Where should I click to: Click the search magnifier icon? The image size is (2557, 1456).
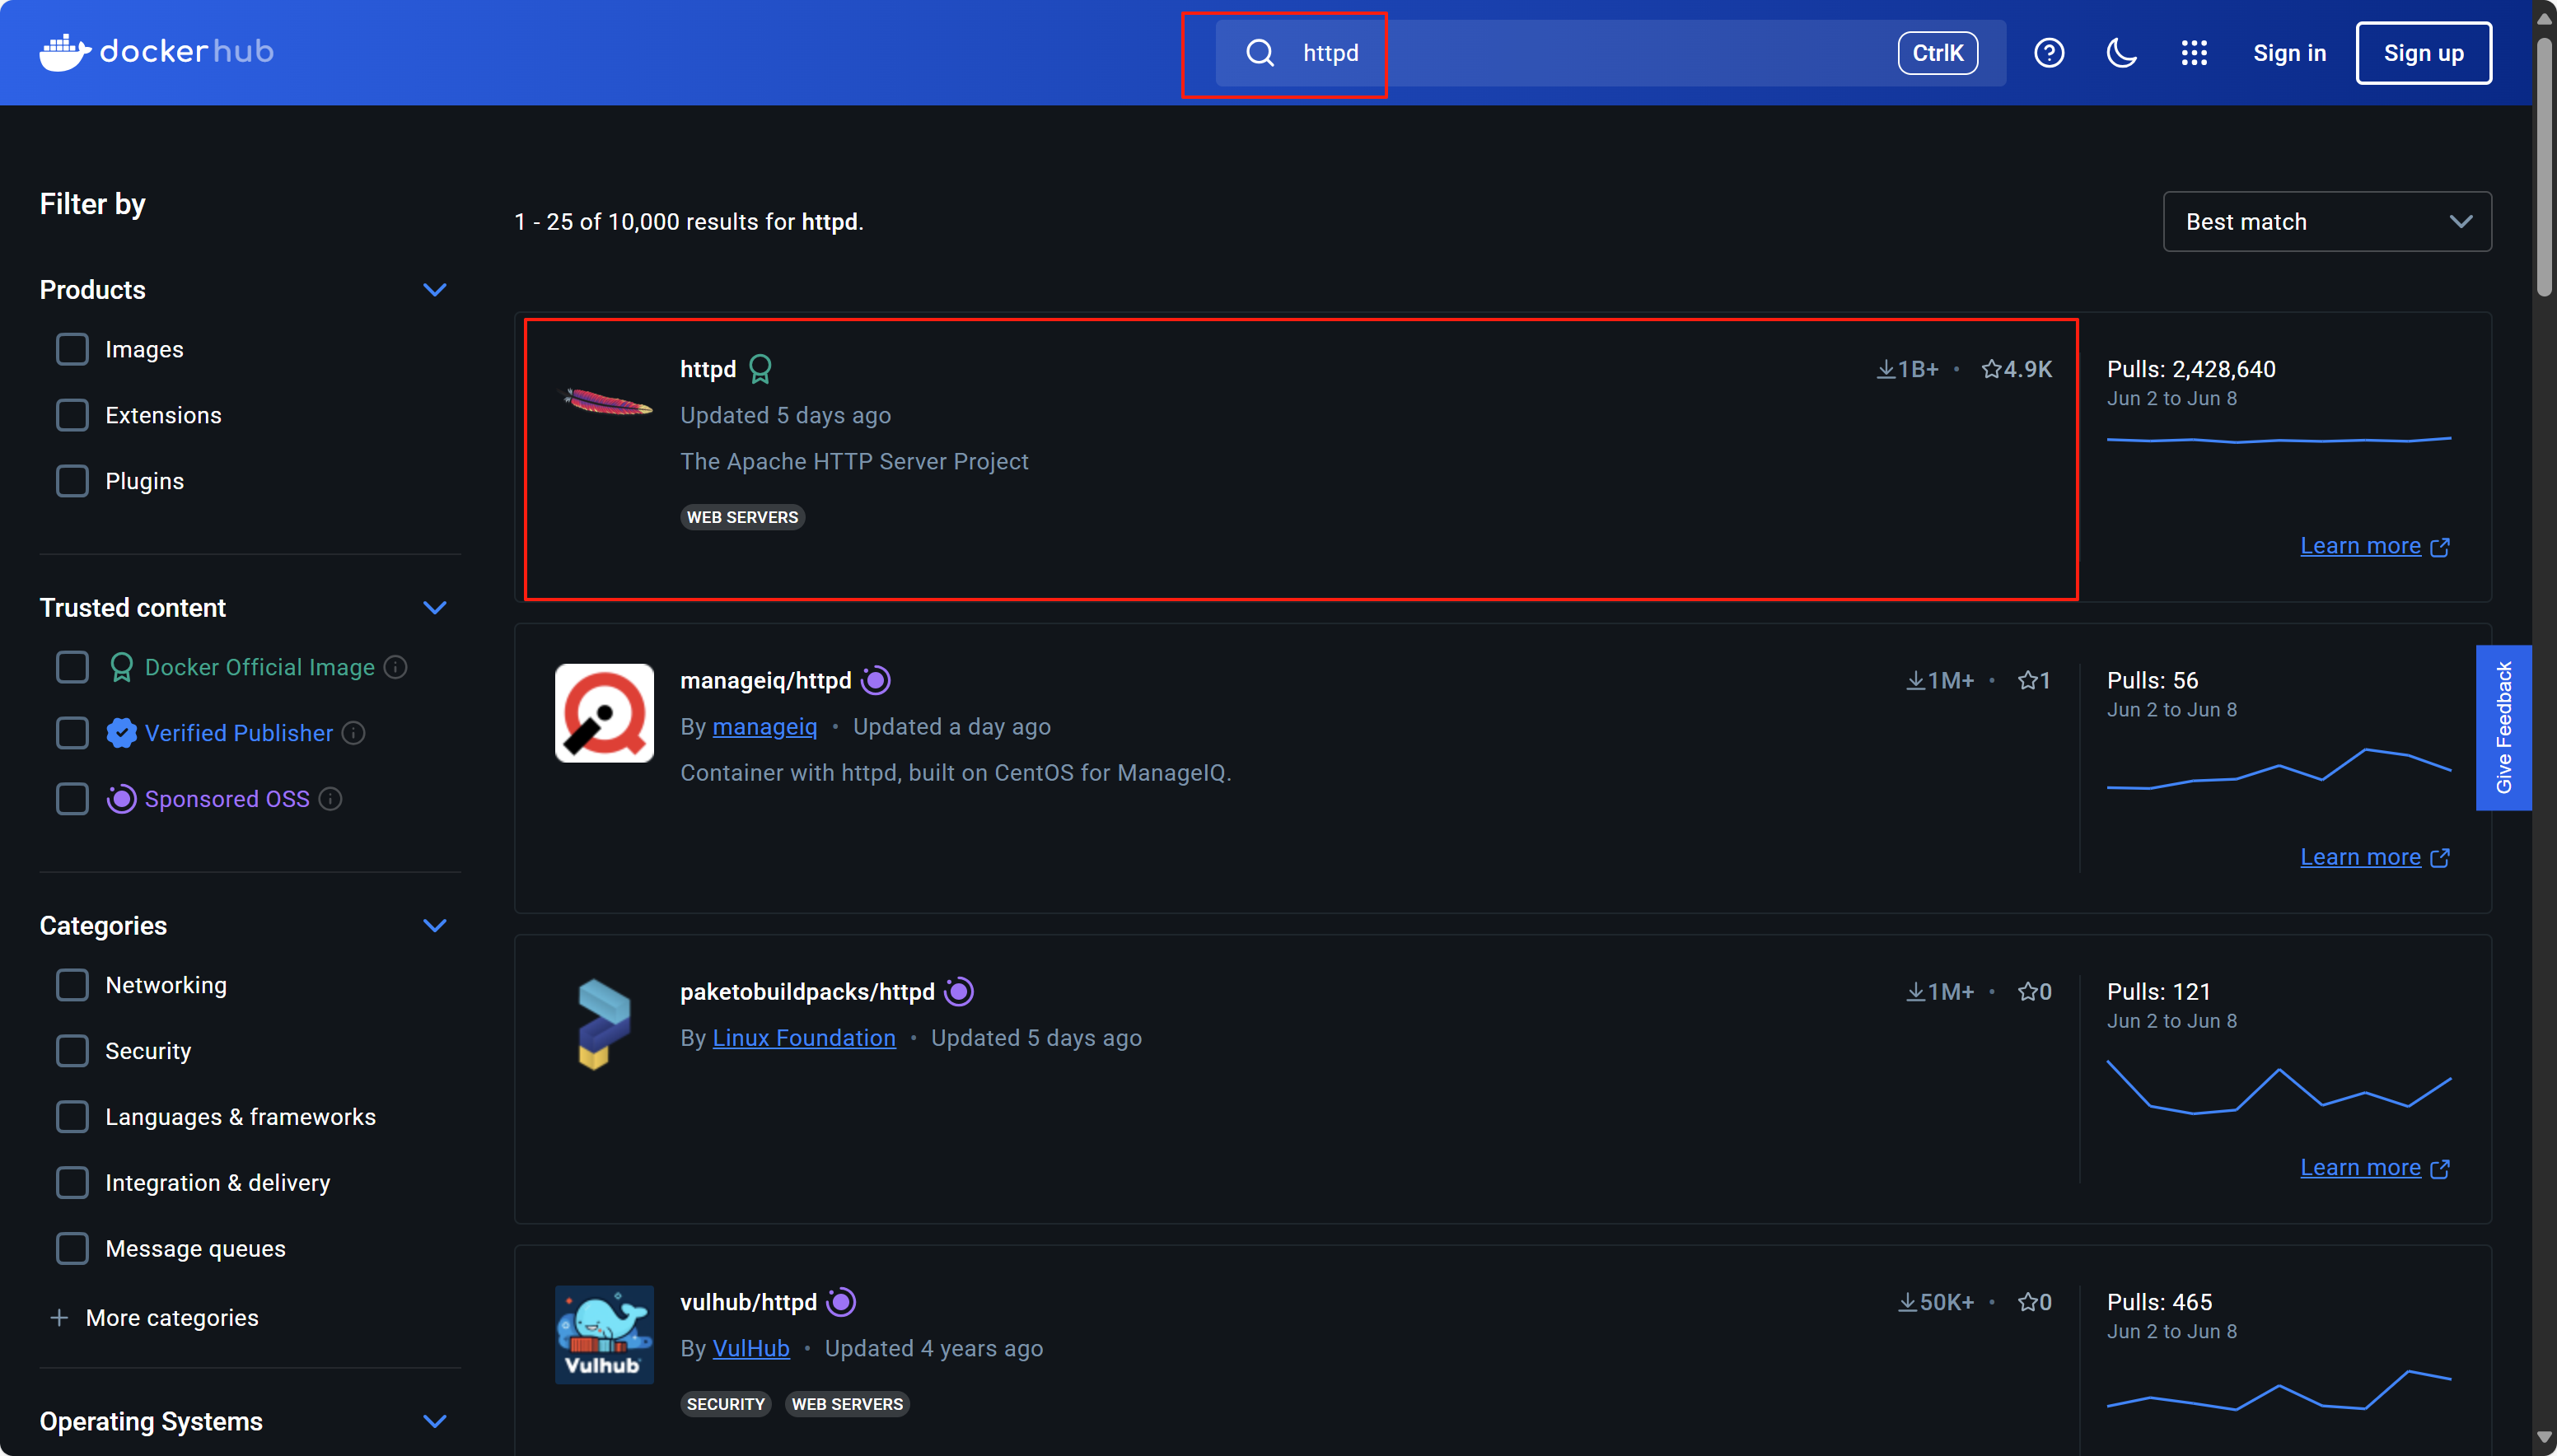1260,53
